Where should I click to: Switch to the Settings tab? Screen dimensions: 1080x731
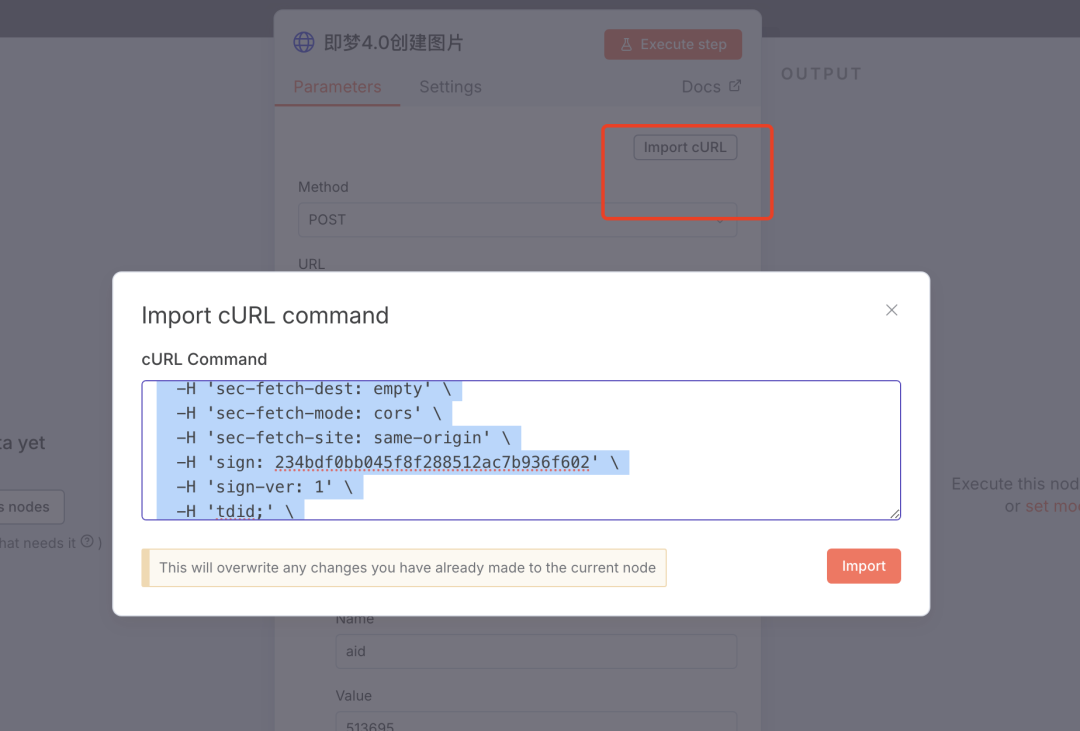pos(450,87)
